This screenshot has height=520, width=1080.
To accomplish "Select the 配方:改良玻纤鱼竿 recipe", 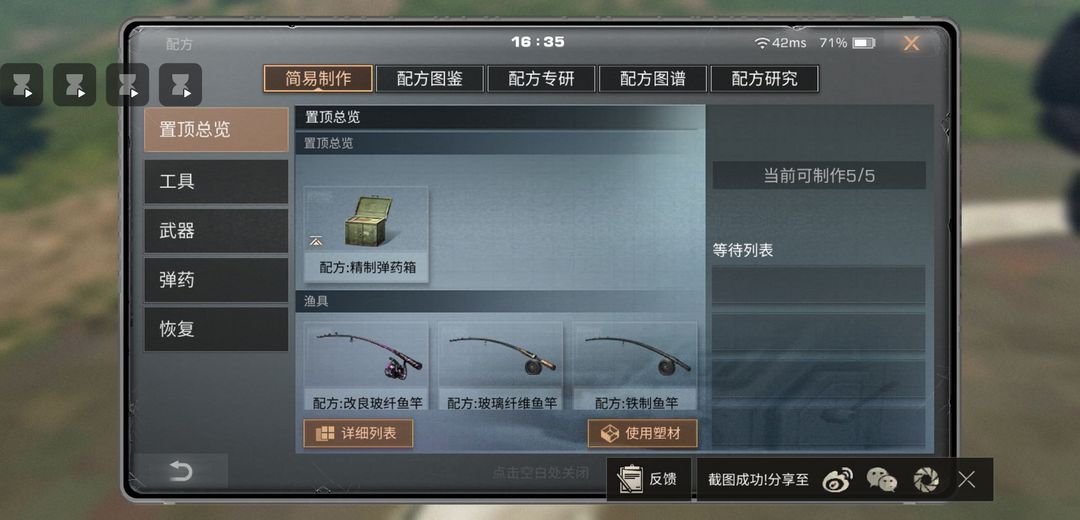I will coord(366,366).
